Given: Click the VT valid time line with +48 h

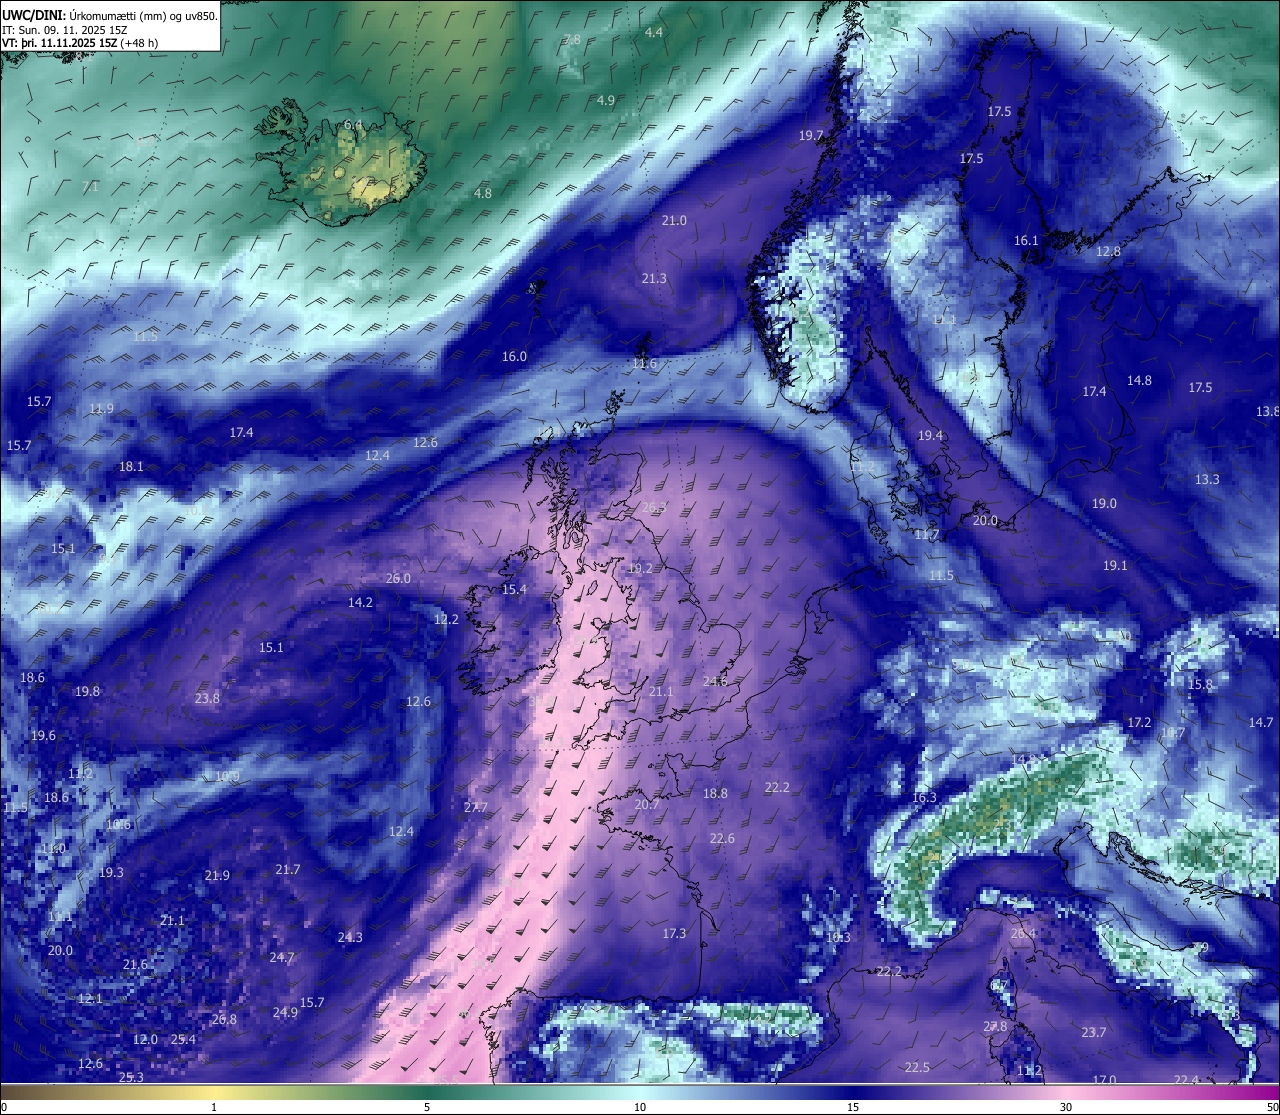Looking at the screenshot, I should click(79, 43).
